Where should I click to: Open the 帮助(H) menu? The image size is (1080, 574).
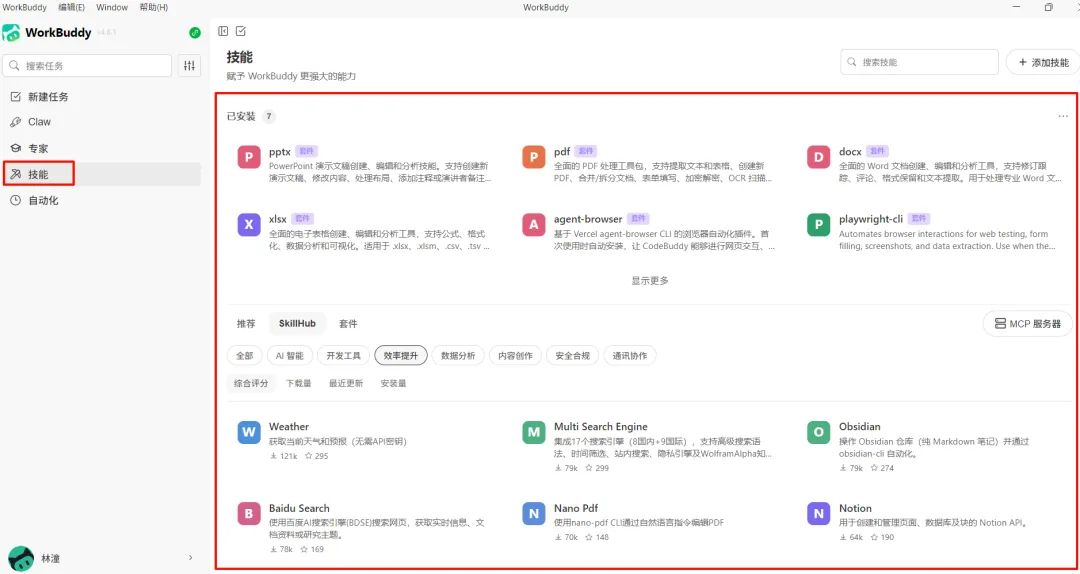coord(154,7)
